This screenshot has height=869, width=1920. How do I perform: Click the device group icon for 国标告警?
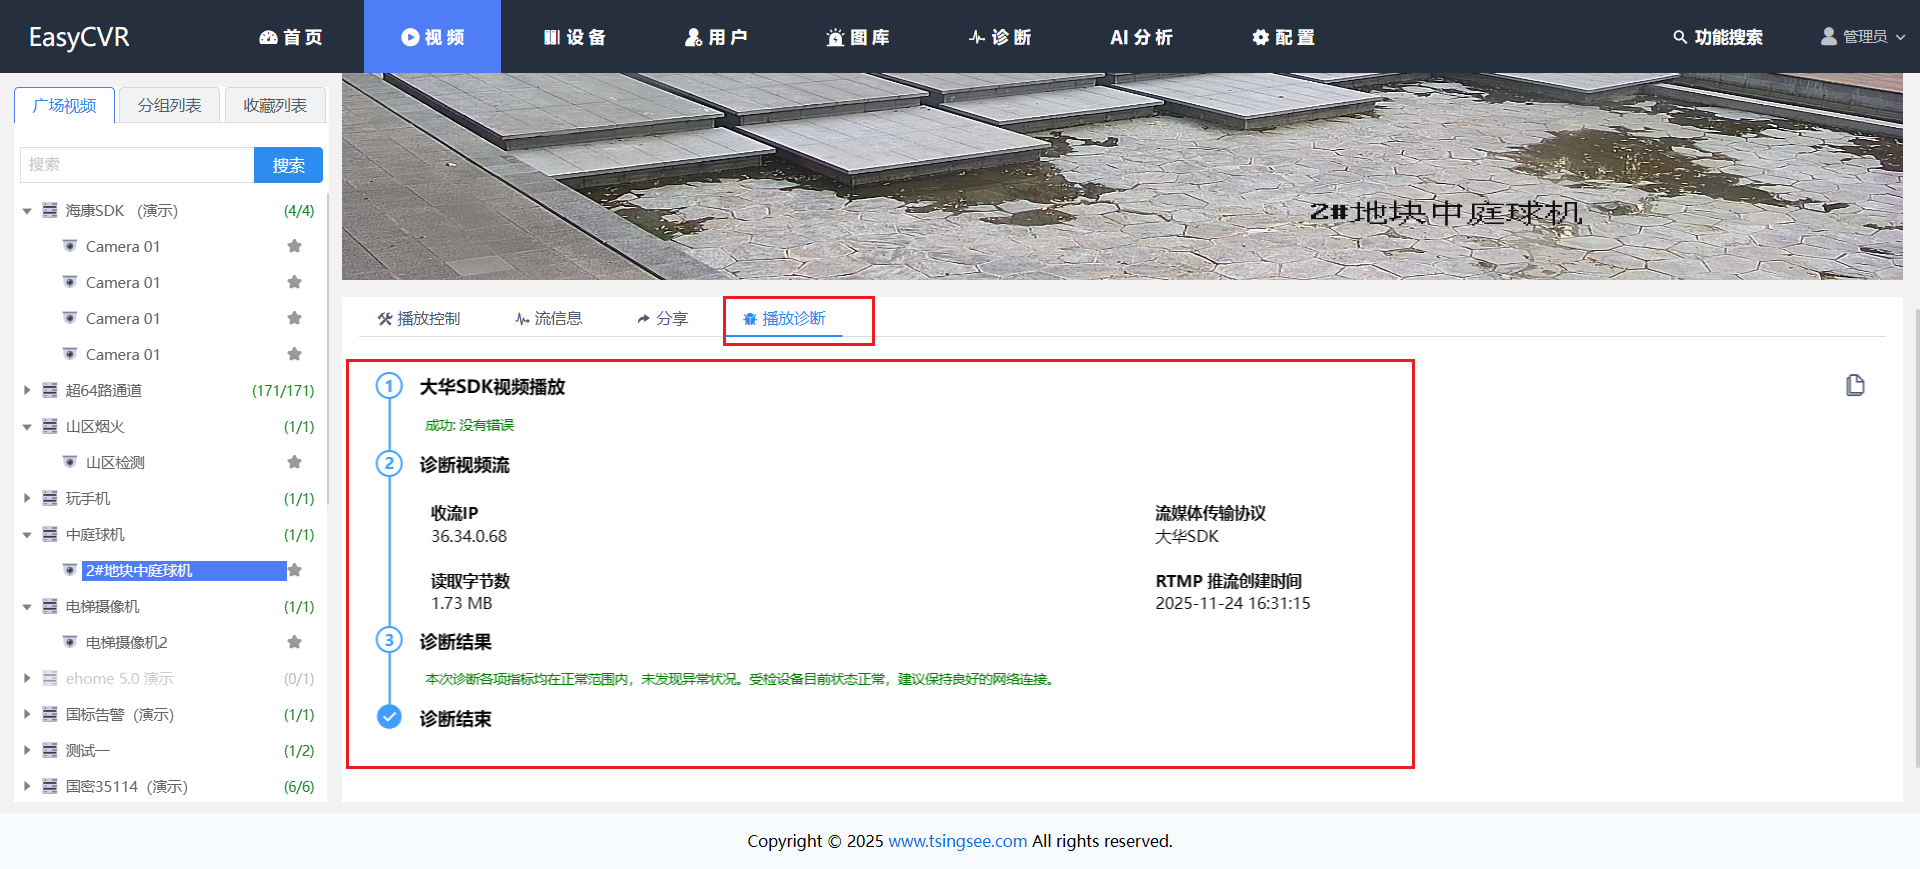(x=49, y=714)
